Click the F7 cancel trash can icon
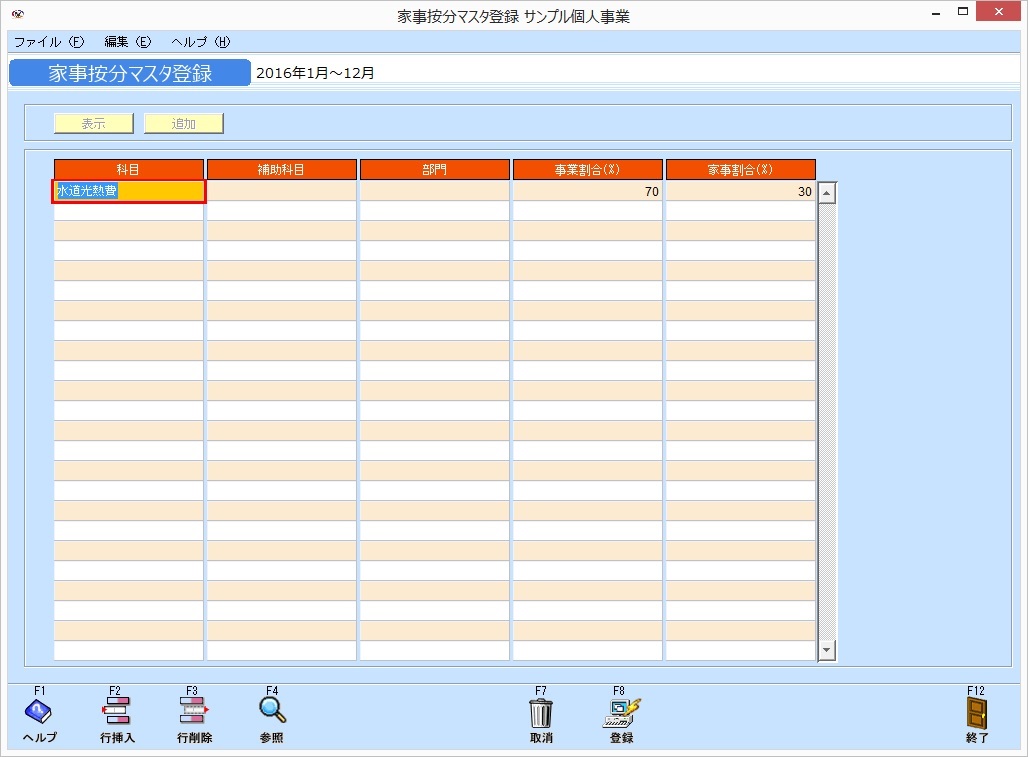The width and height of the screenshot is (1028, 757). coord(541,713)
